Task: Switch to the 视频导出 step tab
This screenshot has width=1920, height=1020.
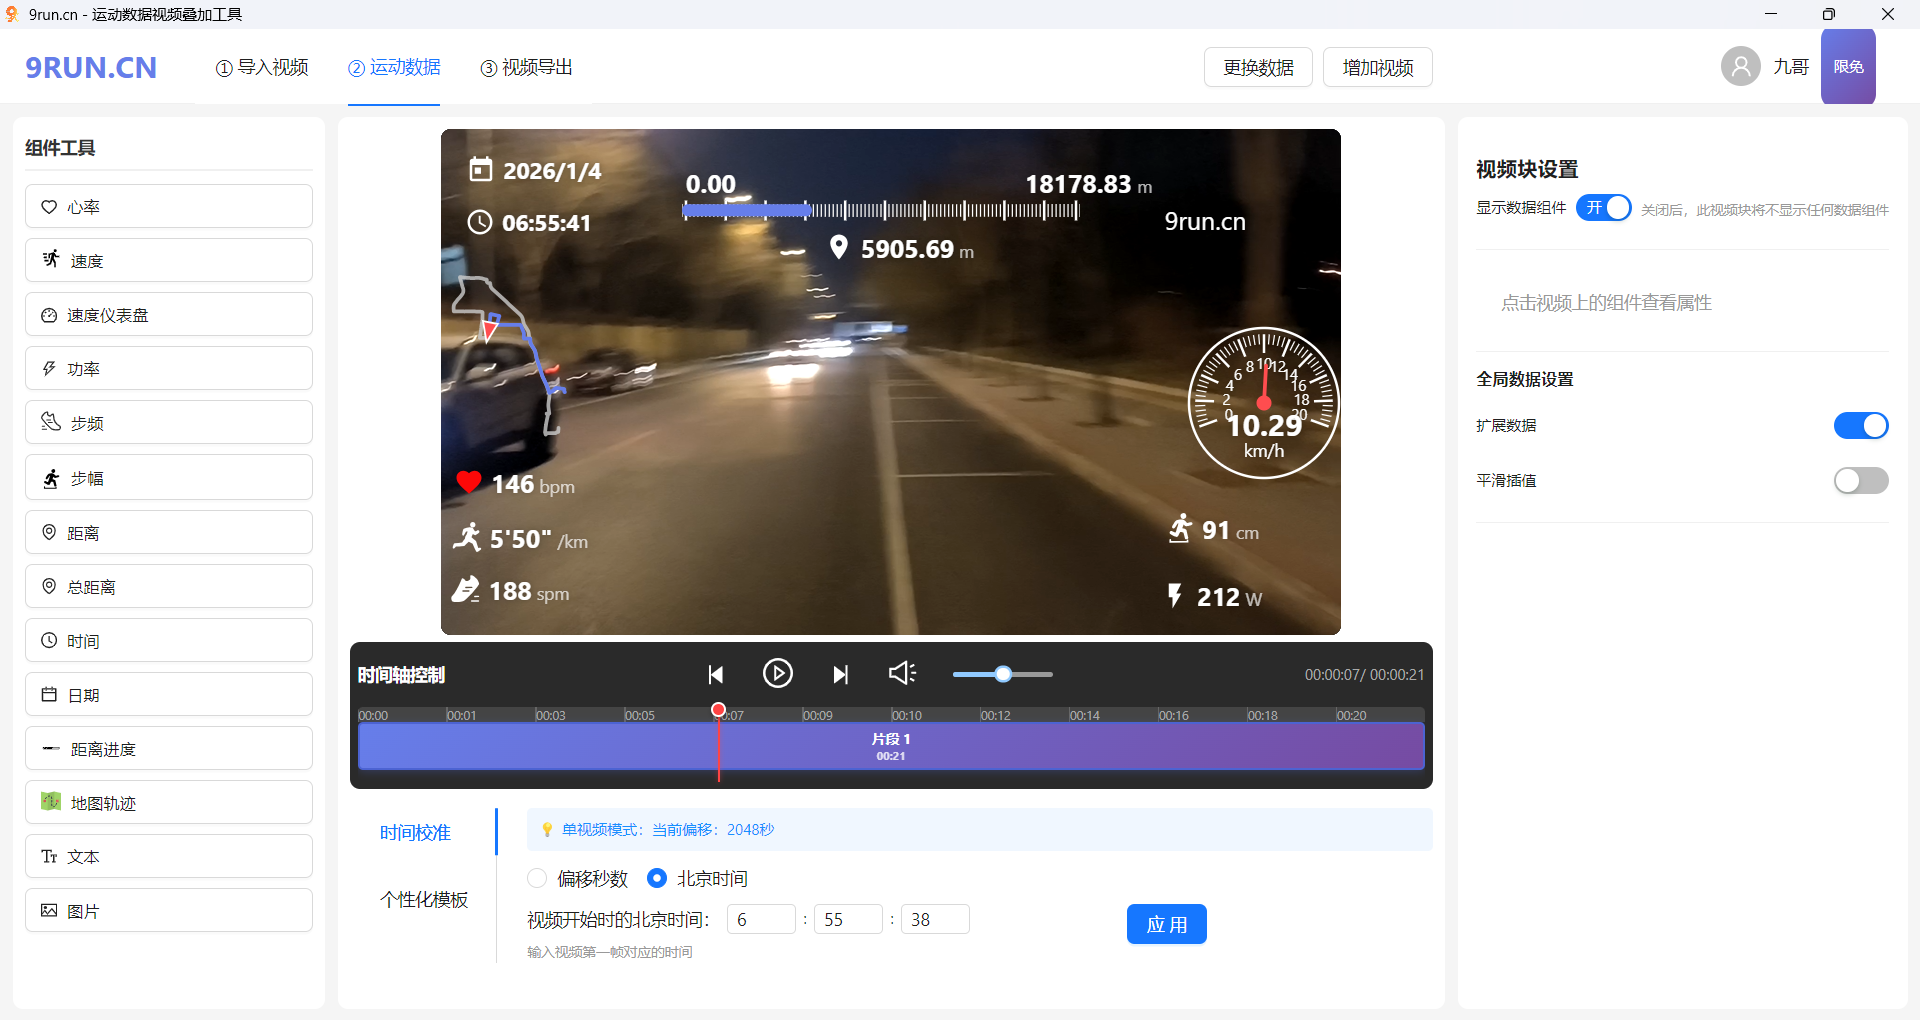Action: 526,67
